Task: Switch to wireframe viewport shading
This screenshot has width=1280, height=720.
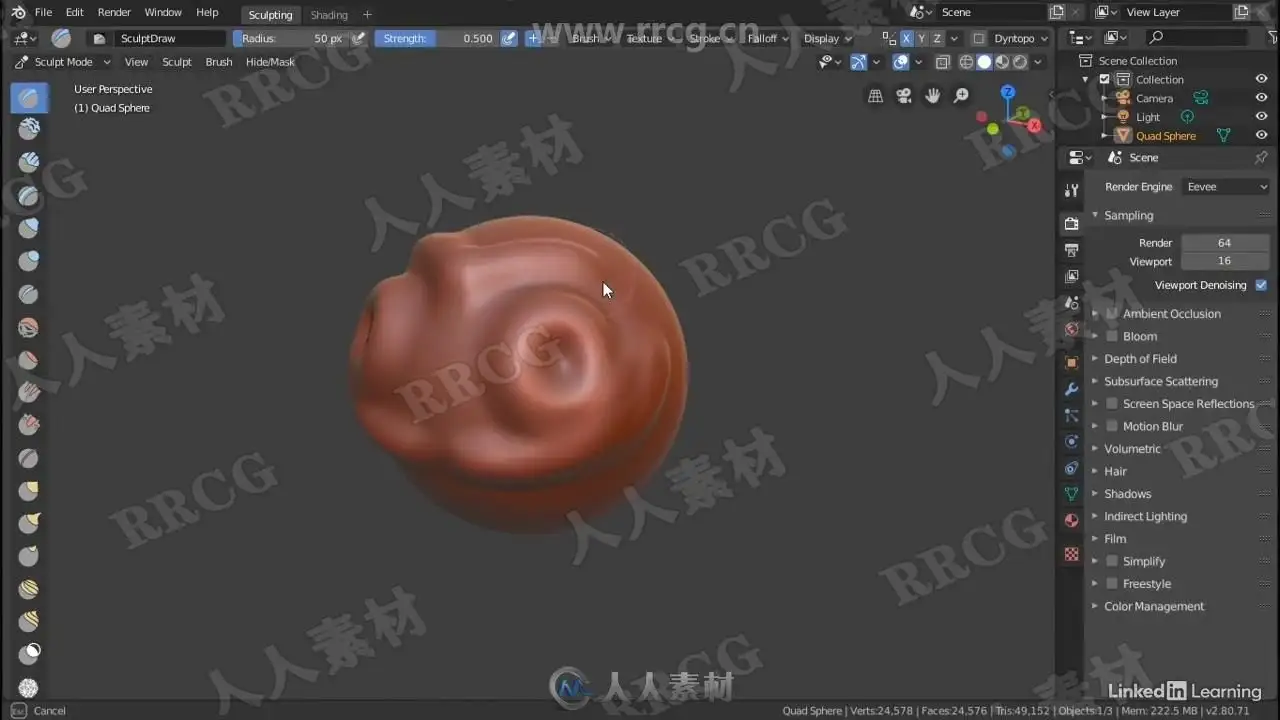Action: pyautogui.click(x=966, y=62)
